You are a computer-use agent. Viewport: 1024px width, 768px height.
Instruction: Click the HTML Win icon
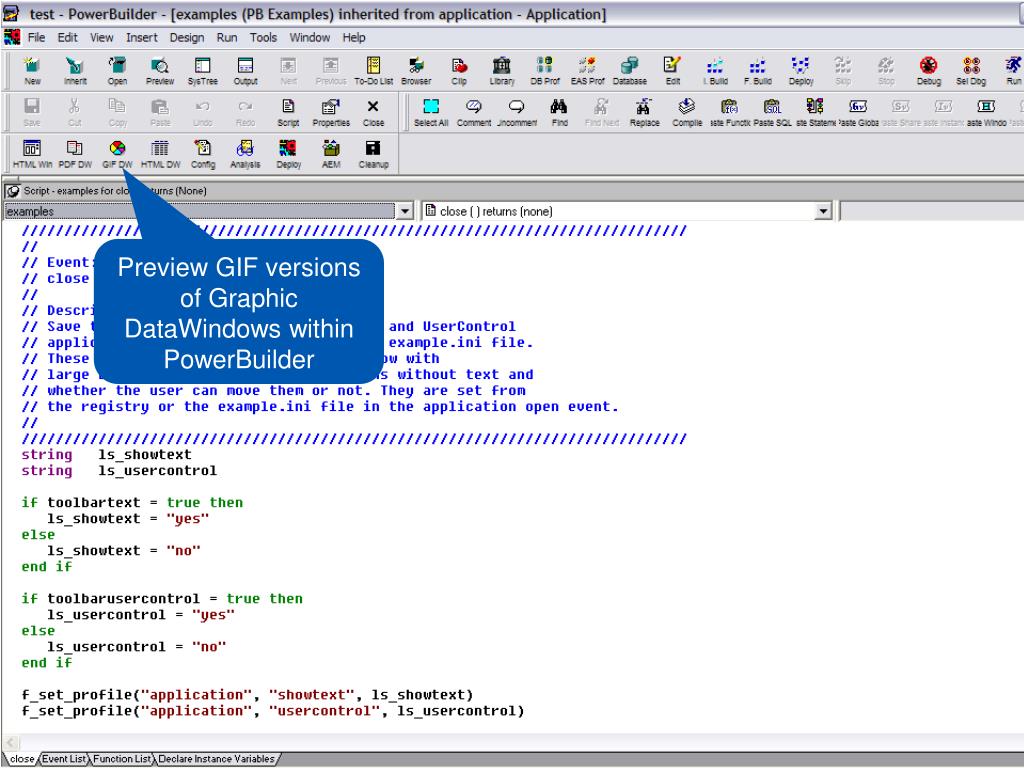click(x=32, y=154)
